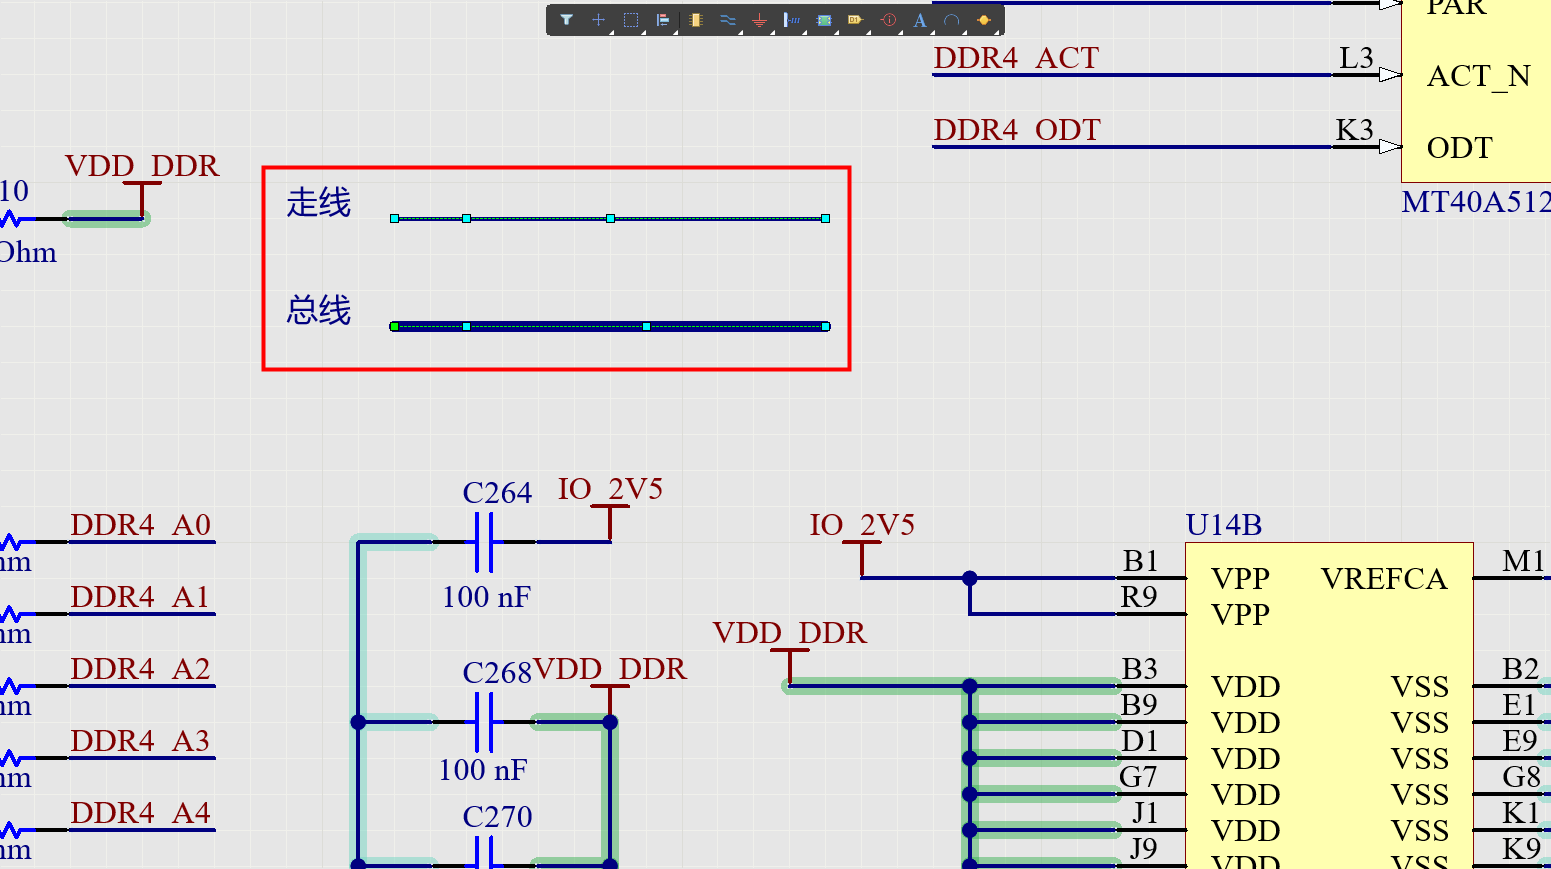The image size is (1551, 869).
Task: Select the 走线 text label
Action: pos(319,203)
